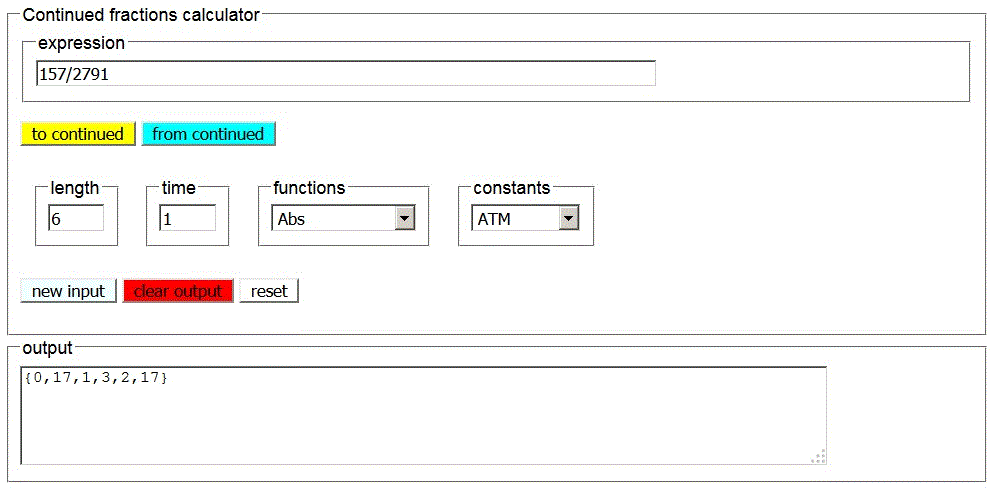
Task: Click the "Continued fractions calculator" title
Action: pos(141,15)
